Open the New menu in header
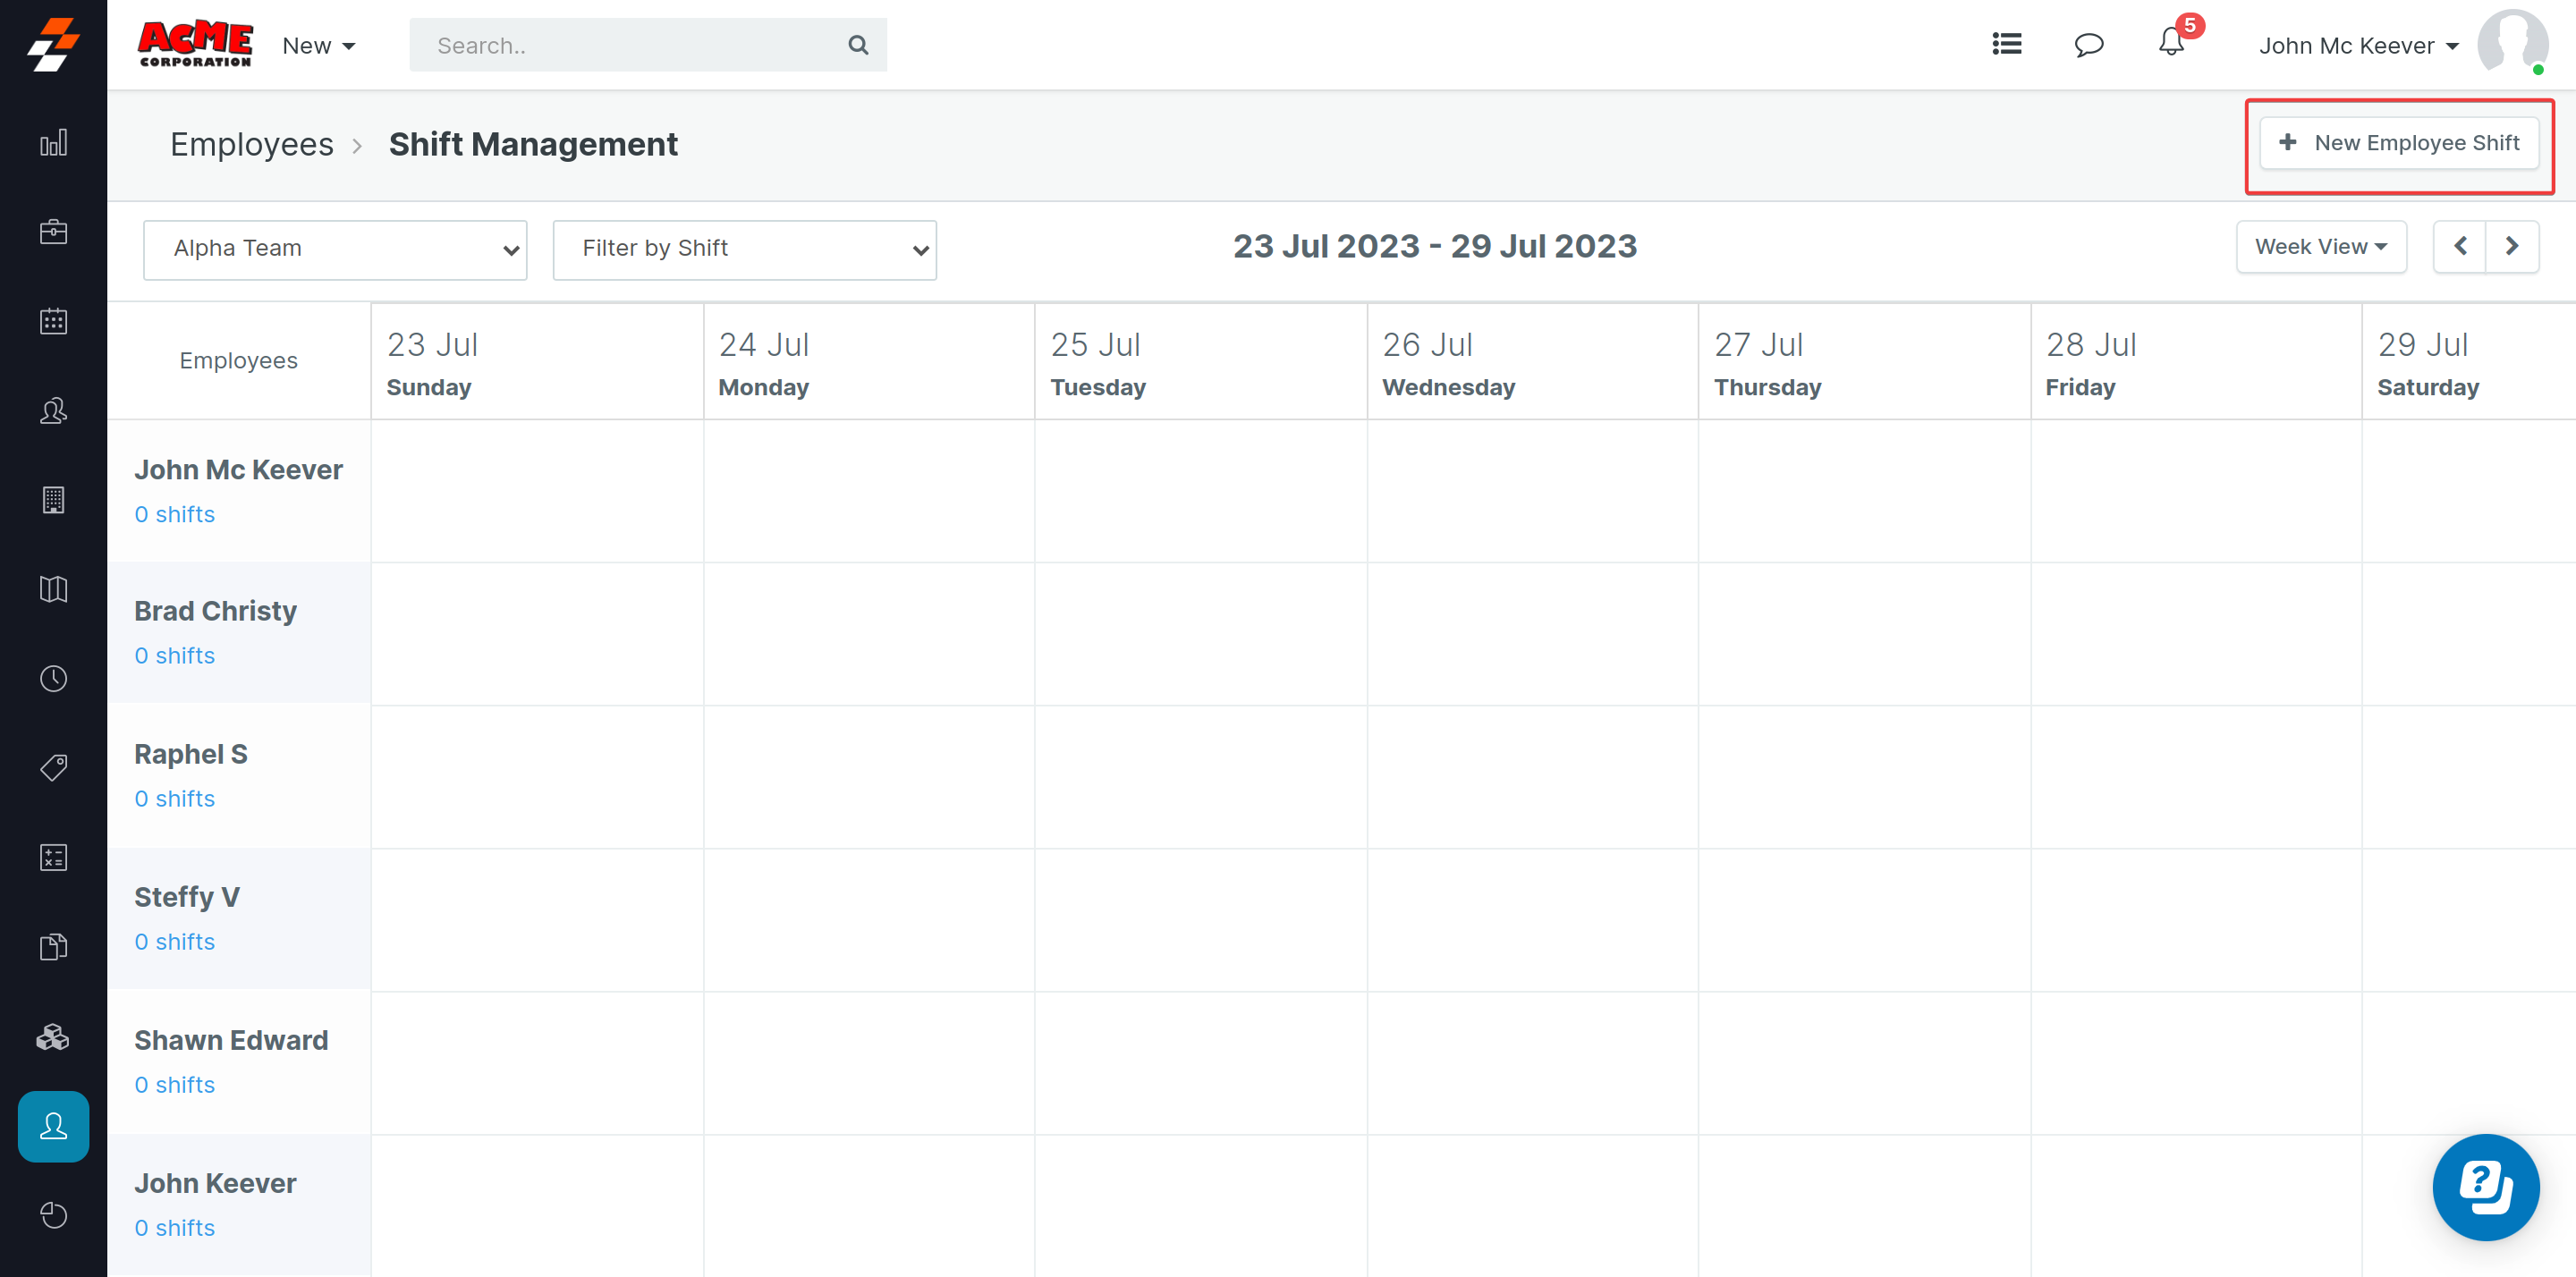 click(x=318, y=46)
